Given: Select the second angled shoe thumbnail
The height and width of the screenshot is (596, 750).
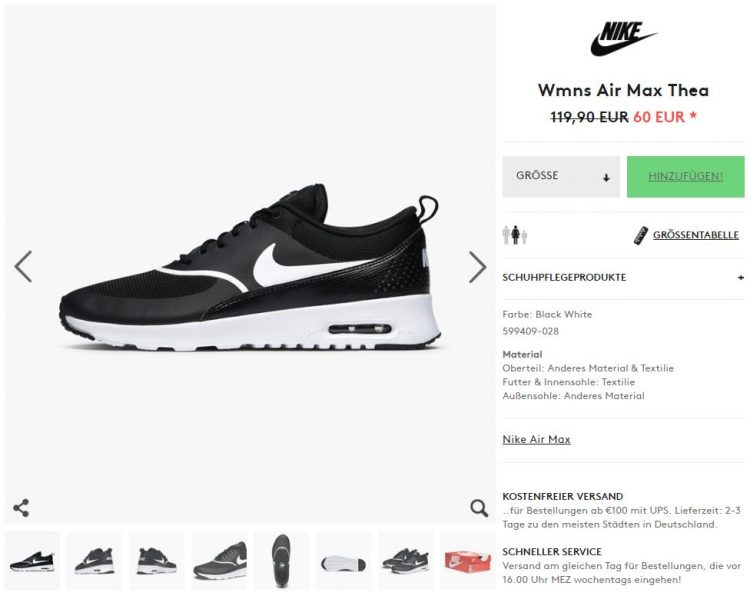Looking at the screenshot, I should pyautogui.click(x=94, y=560).
